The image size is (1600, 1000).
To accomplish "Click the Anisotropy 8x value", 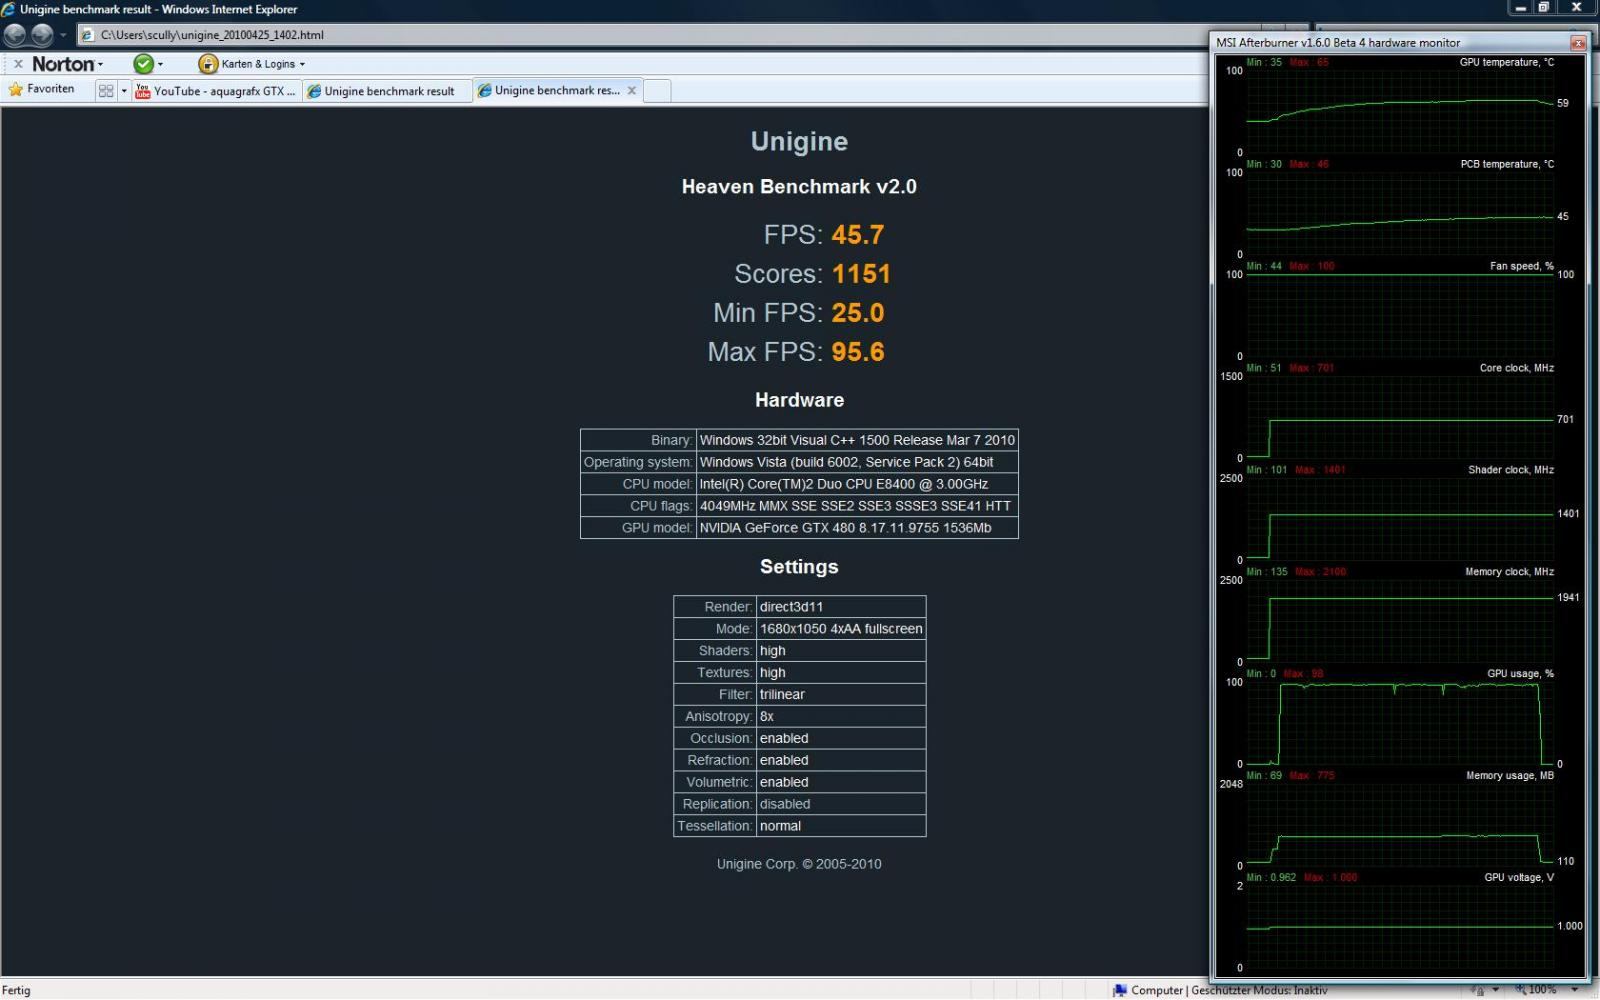I will pos(841,717).
